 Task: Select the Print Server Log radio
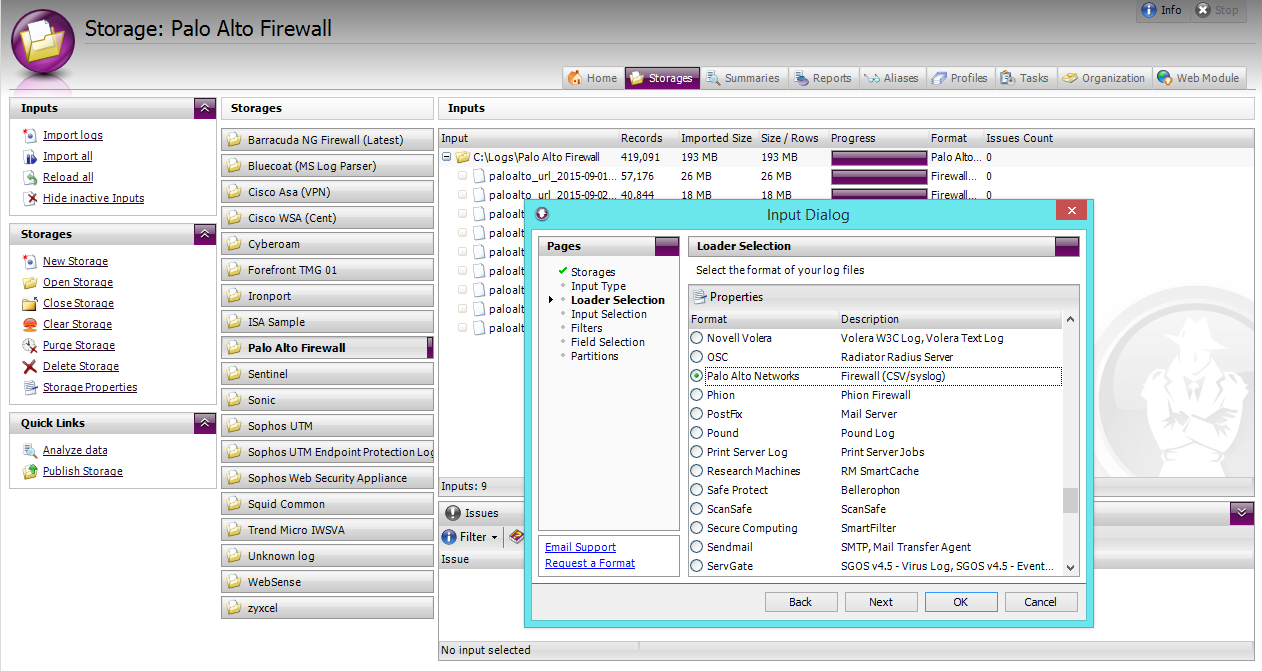click(697, 452)
